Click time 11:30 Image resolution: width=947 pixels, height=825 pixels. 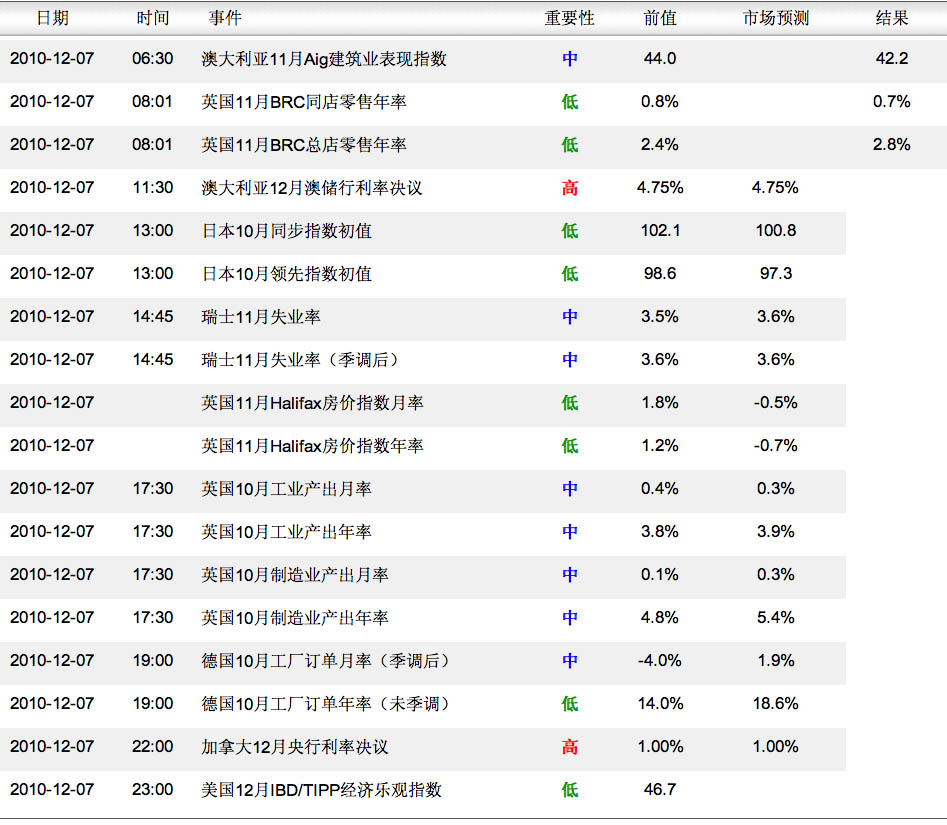[x=153, y=188]
